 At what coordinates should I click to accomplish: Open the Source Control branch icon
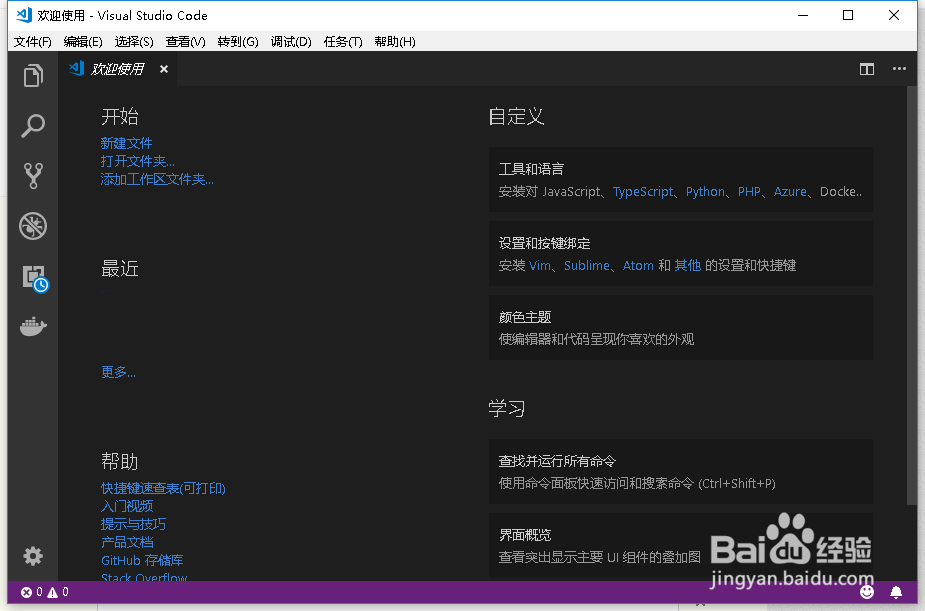[33, 176]
